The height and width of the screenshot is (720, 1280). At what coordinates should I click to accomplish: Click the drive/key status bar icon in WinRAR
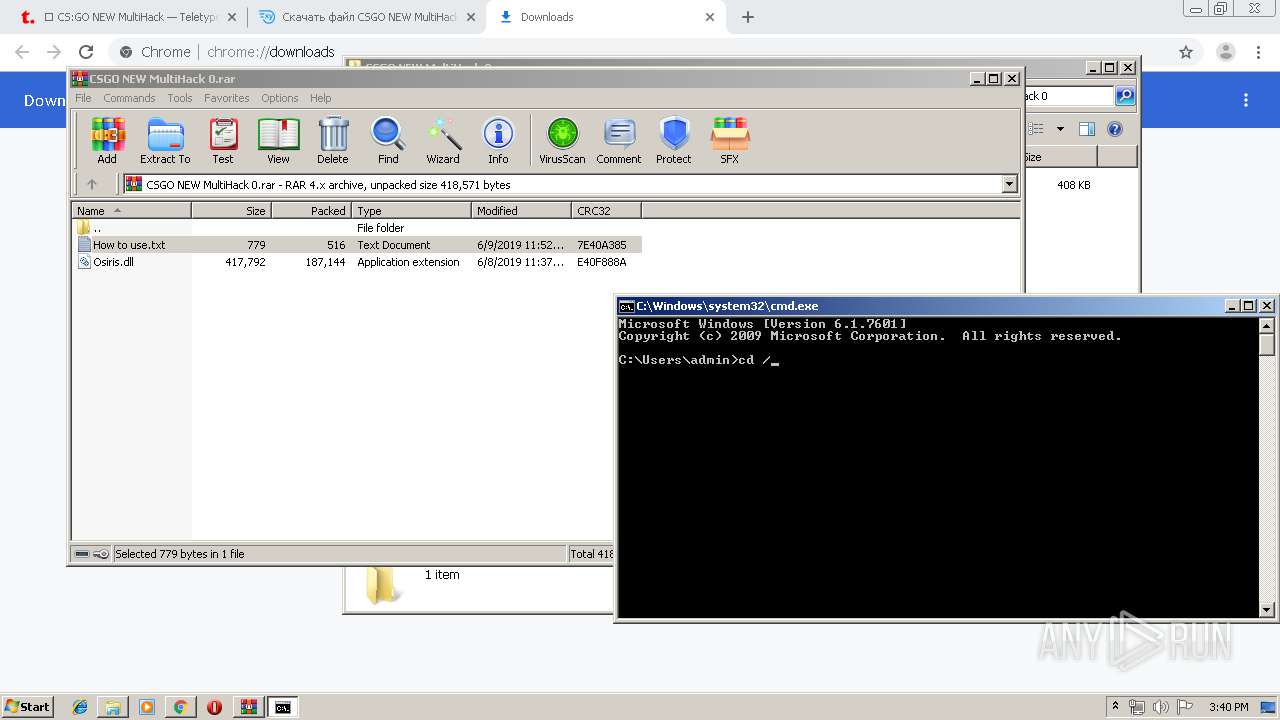pyautogui.click(x=92, y=554)
